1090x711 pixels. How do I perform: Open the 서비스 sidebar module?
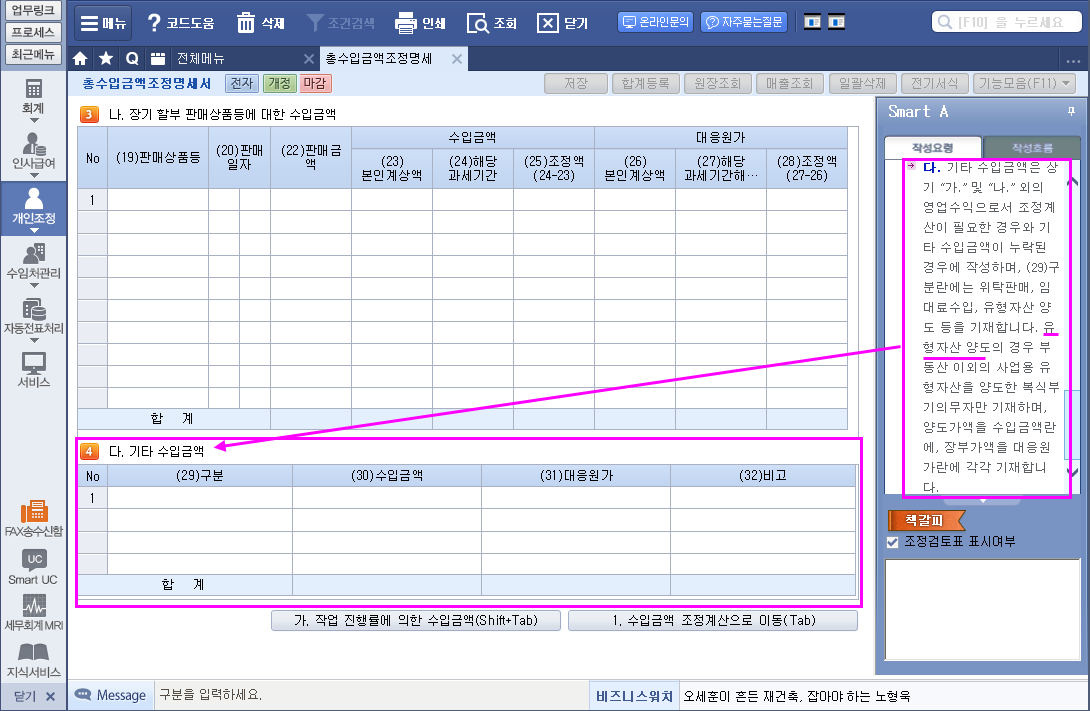coord(33,370)
